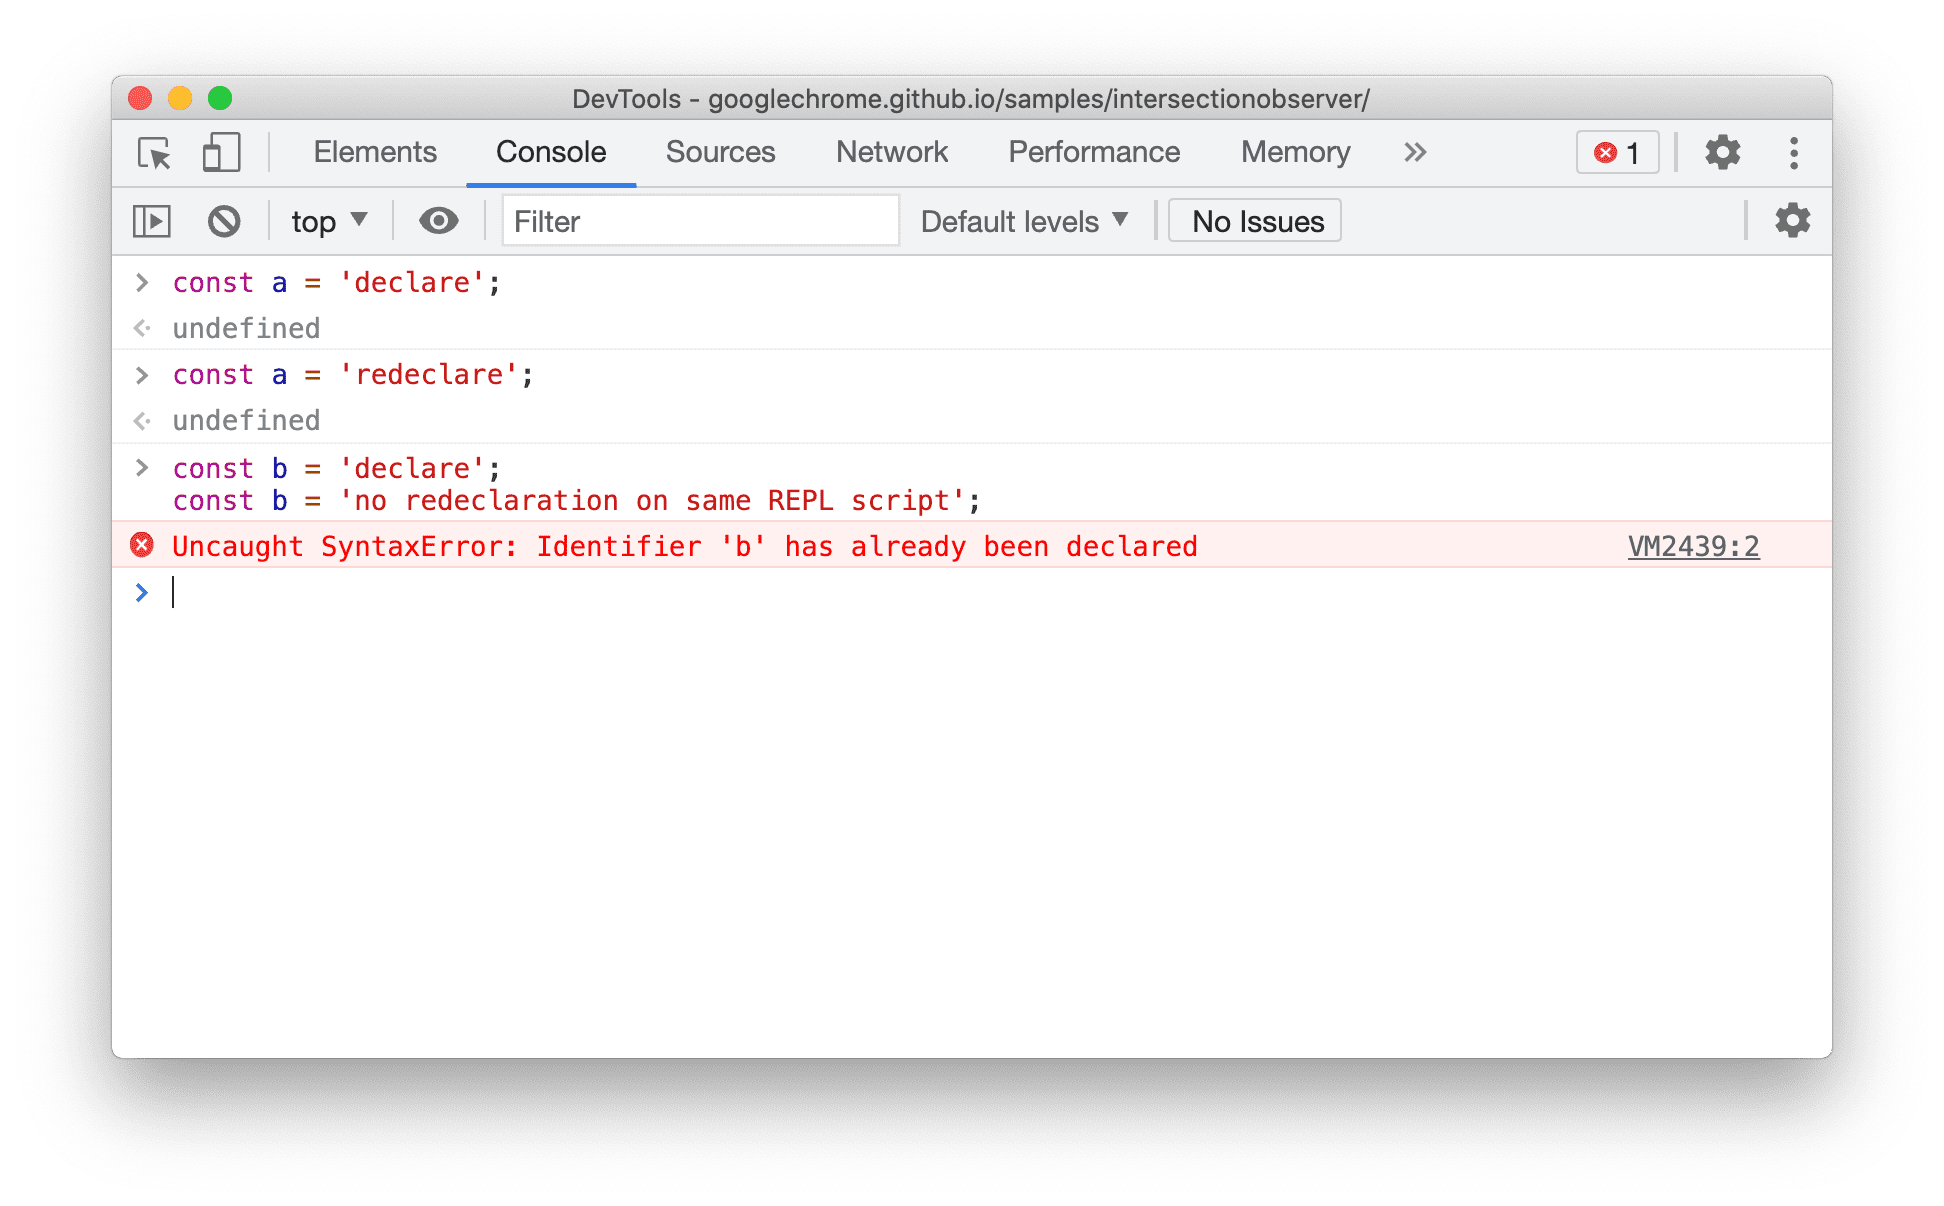Expand the const b declaration row
The height and width of the screenshot is (1206, 1944).
139,467
